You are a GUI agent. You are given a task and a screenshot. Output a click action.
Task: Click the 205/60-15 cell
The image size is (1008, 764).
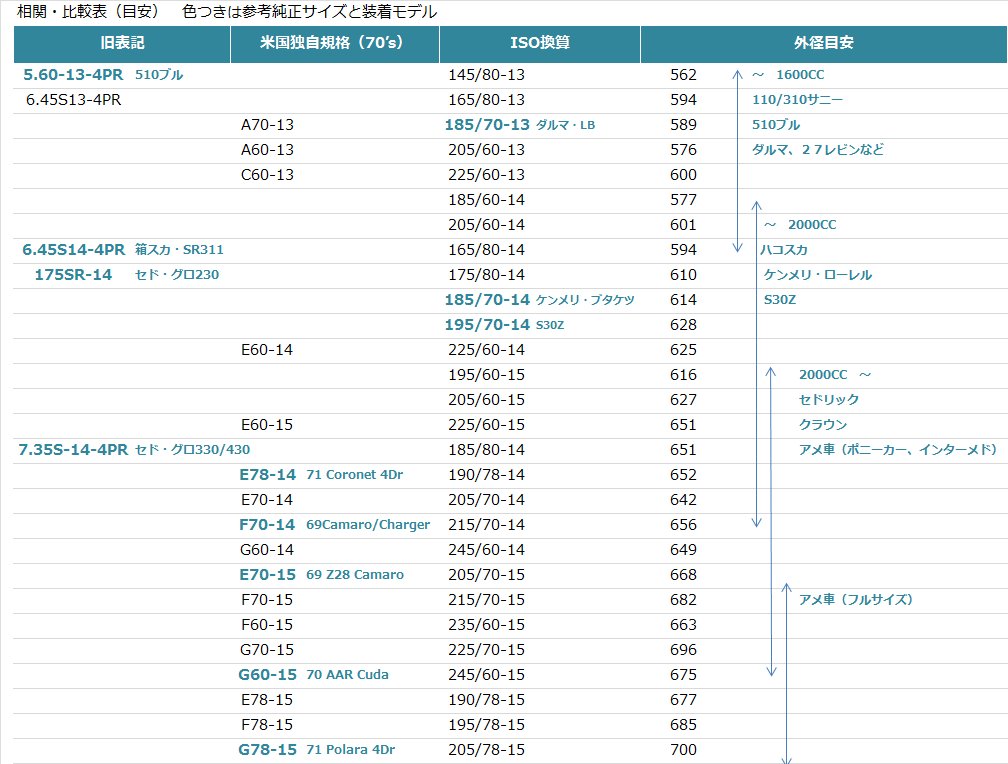click(487, 400)
